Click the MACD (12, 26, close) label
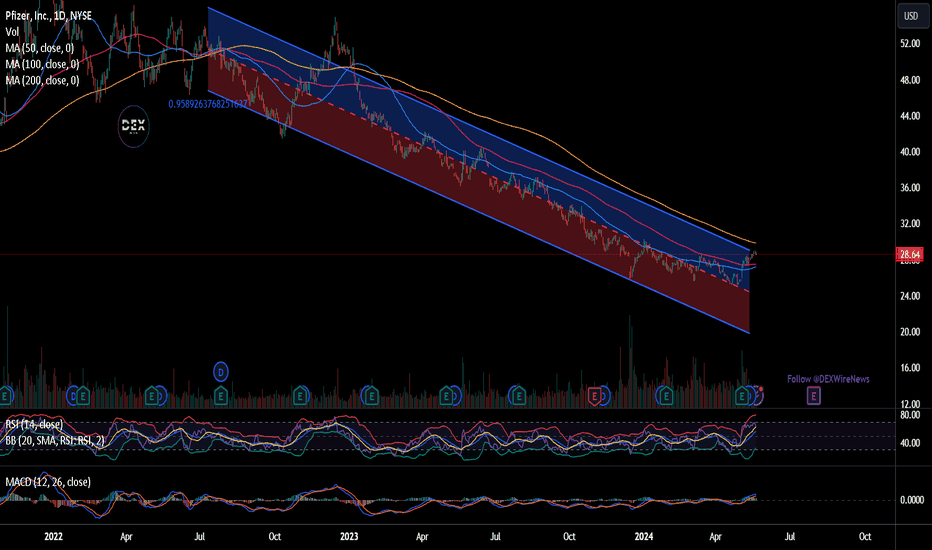 [48, 482]
